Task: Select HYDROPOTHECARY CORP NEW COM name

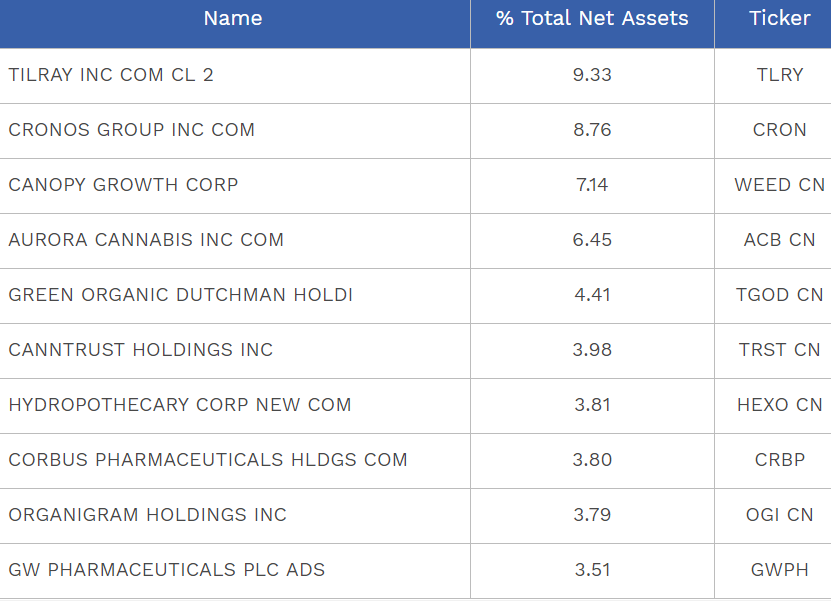Action: (x=180, y=405)
